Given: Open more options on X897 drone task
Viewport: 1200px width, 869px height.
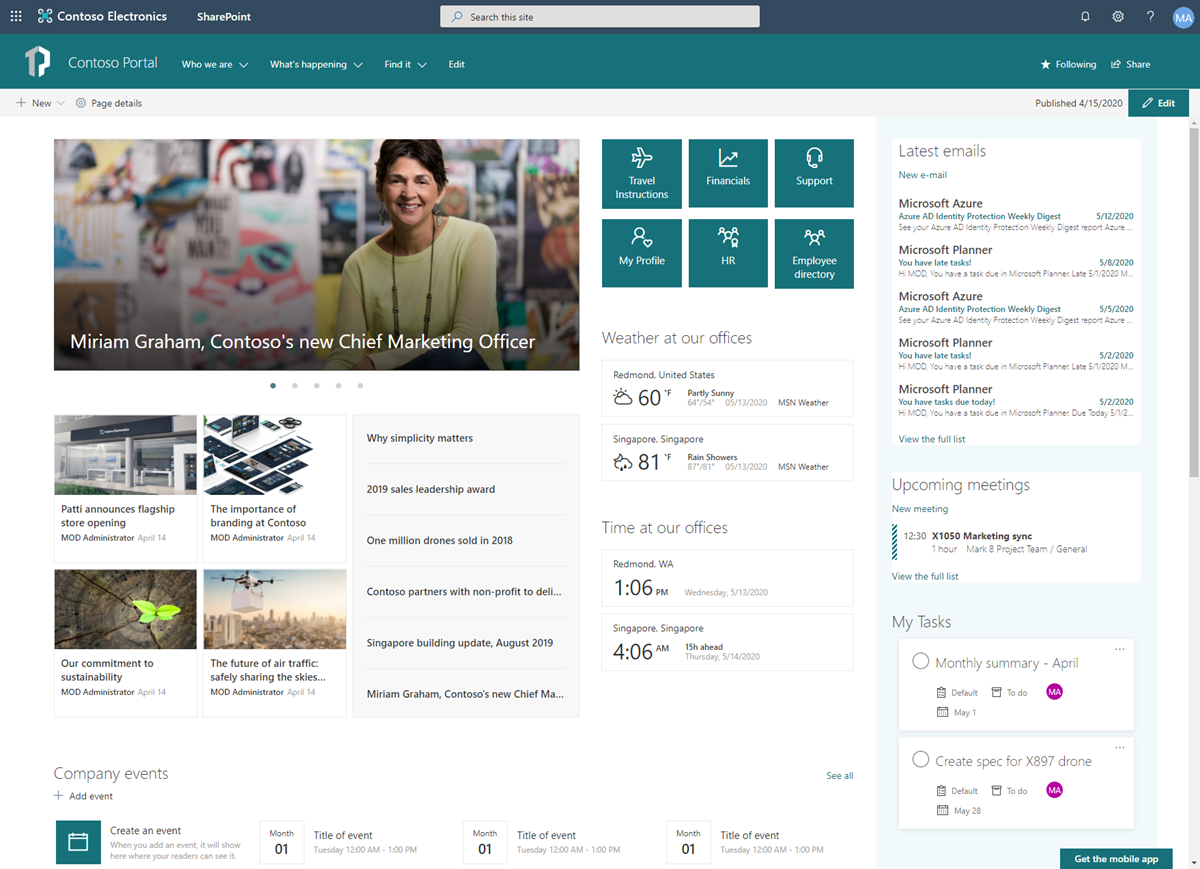Looking at the screenshot, I should (1120, 748).
